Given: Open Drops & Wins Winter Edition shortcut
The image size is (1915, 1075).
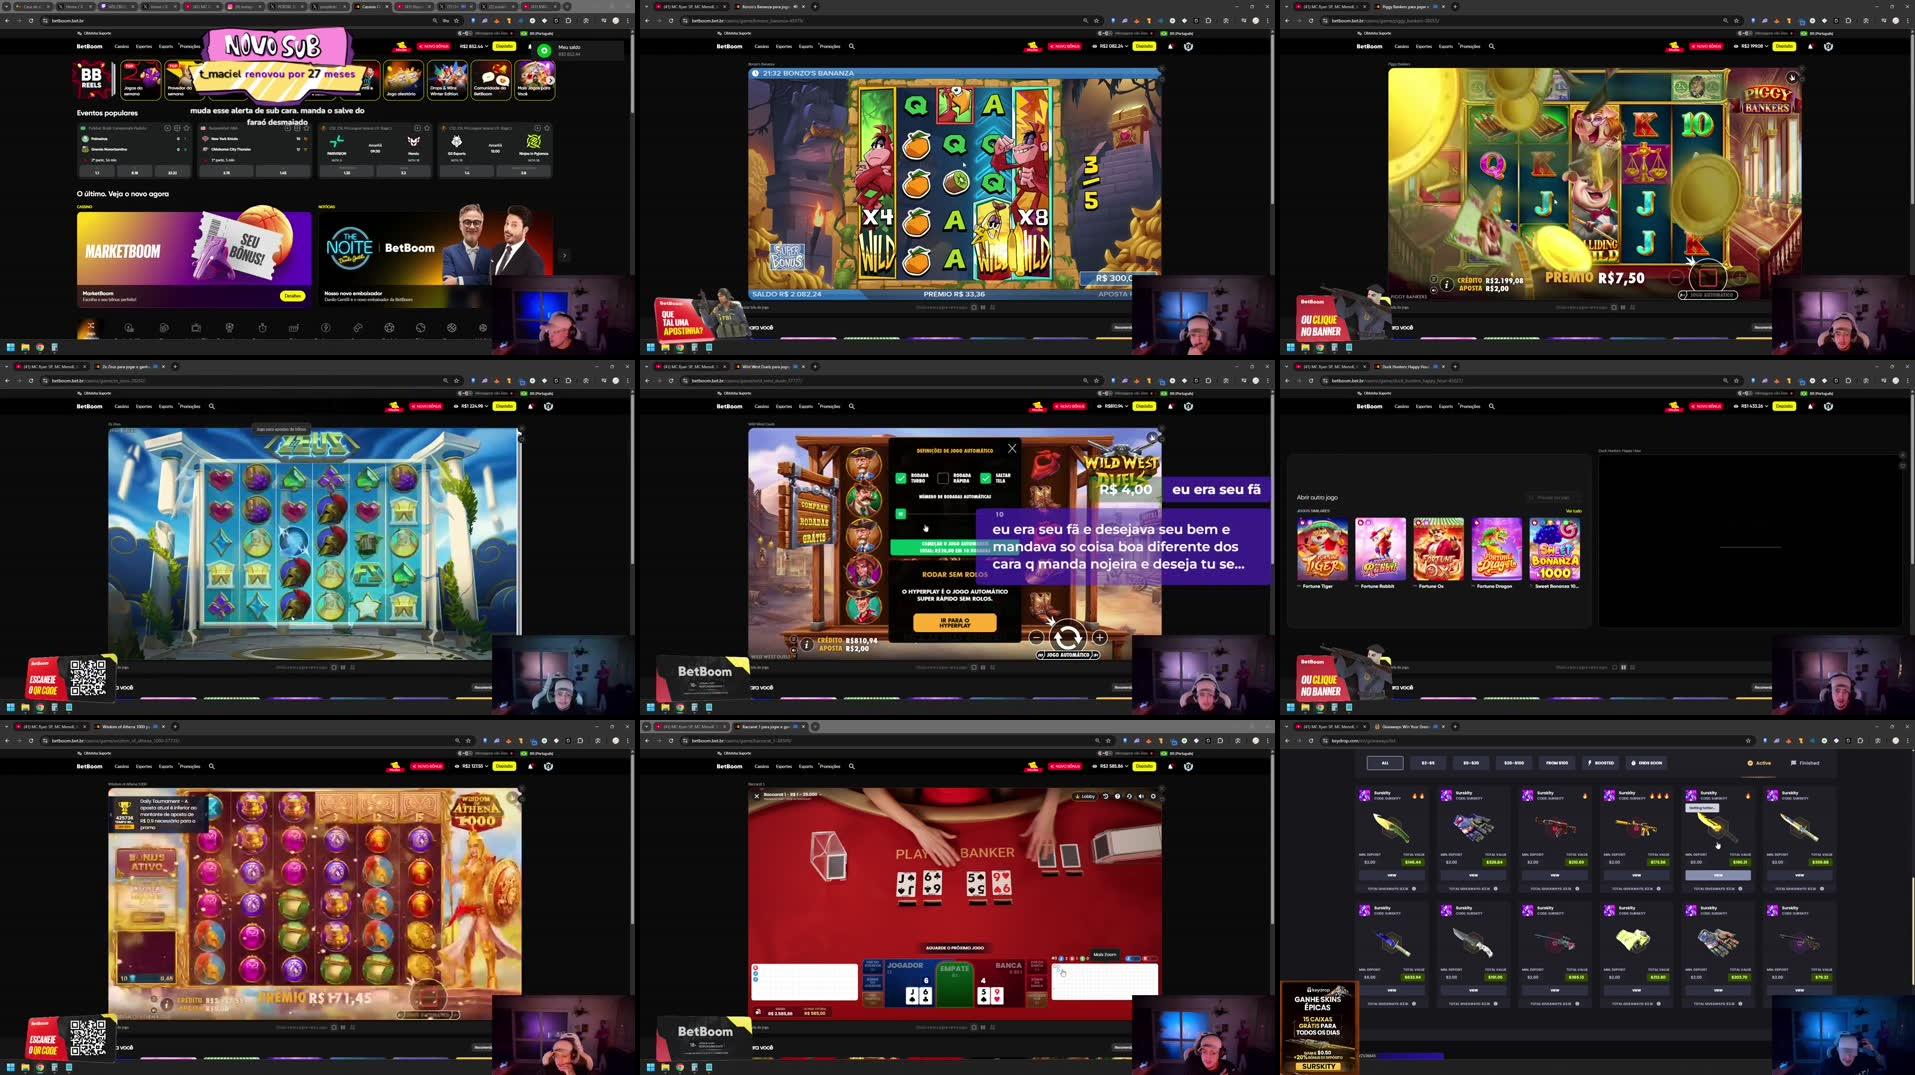Looking at the screenshot, I should (447, 80).
